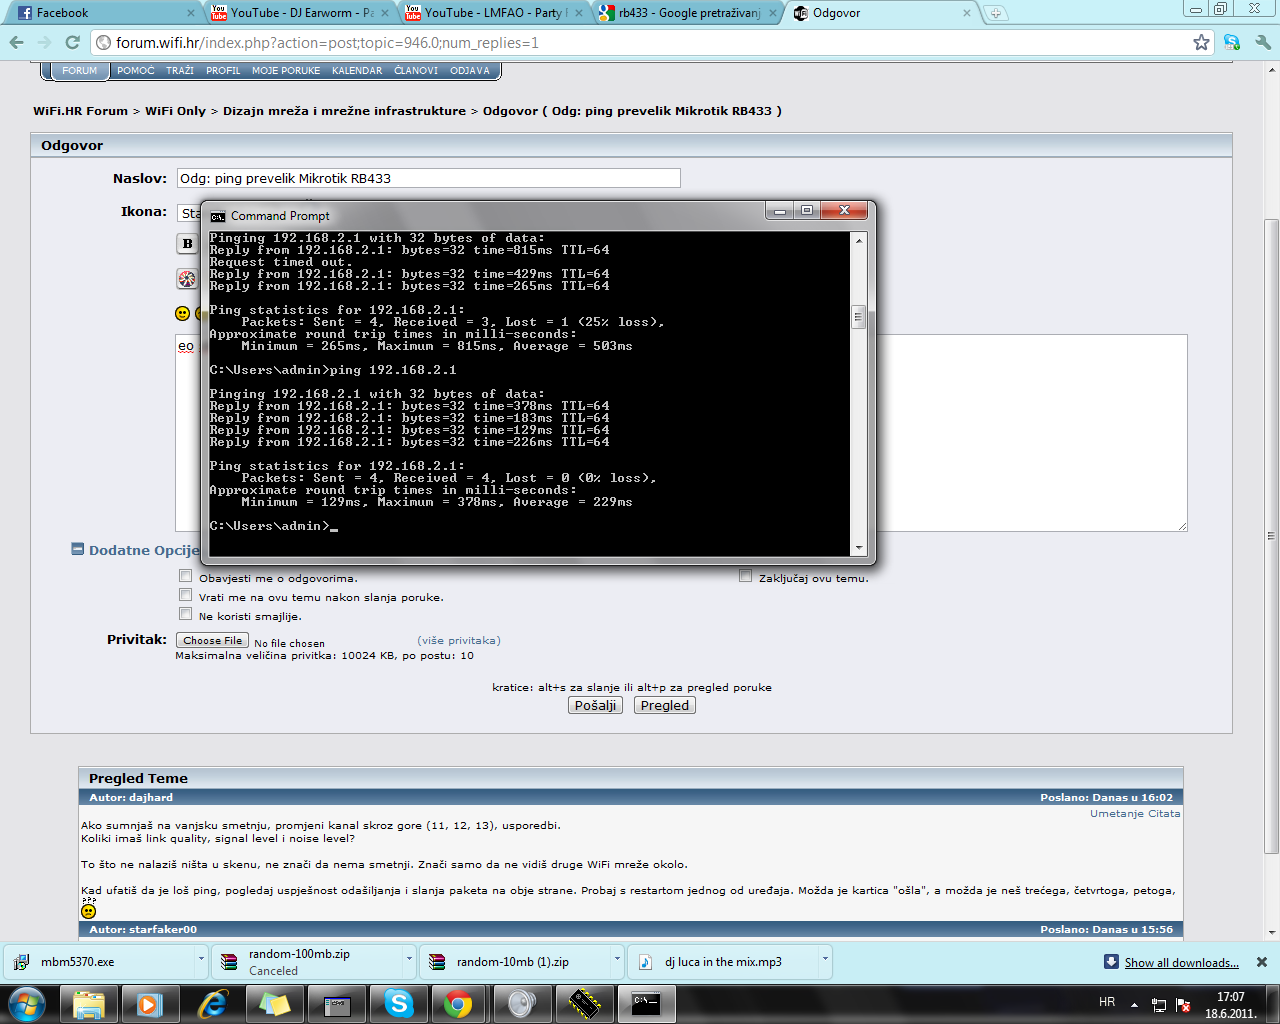The height and width of the screenshot is (1024, 1280).
Task: Open Internet Explorer from taskbar
Action: pos(212,1003)
